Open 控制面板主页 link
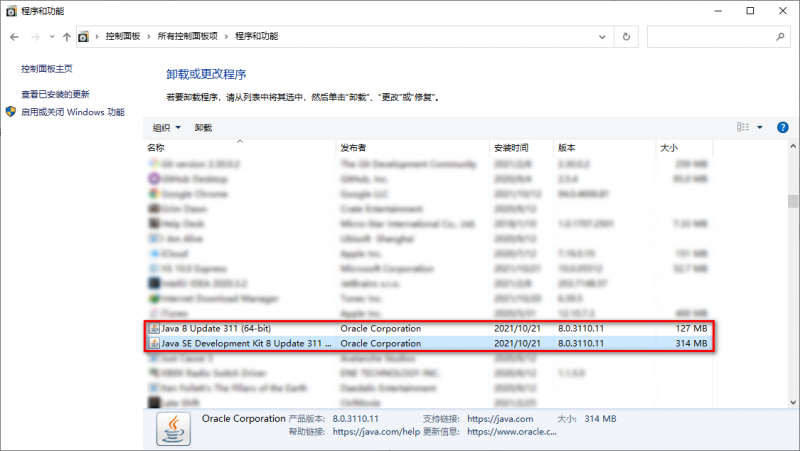The image size is (800, 451). coord(46,69)
